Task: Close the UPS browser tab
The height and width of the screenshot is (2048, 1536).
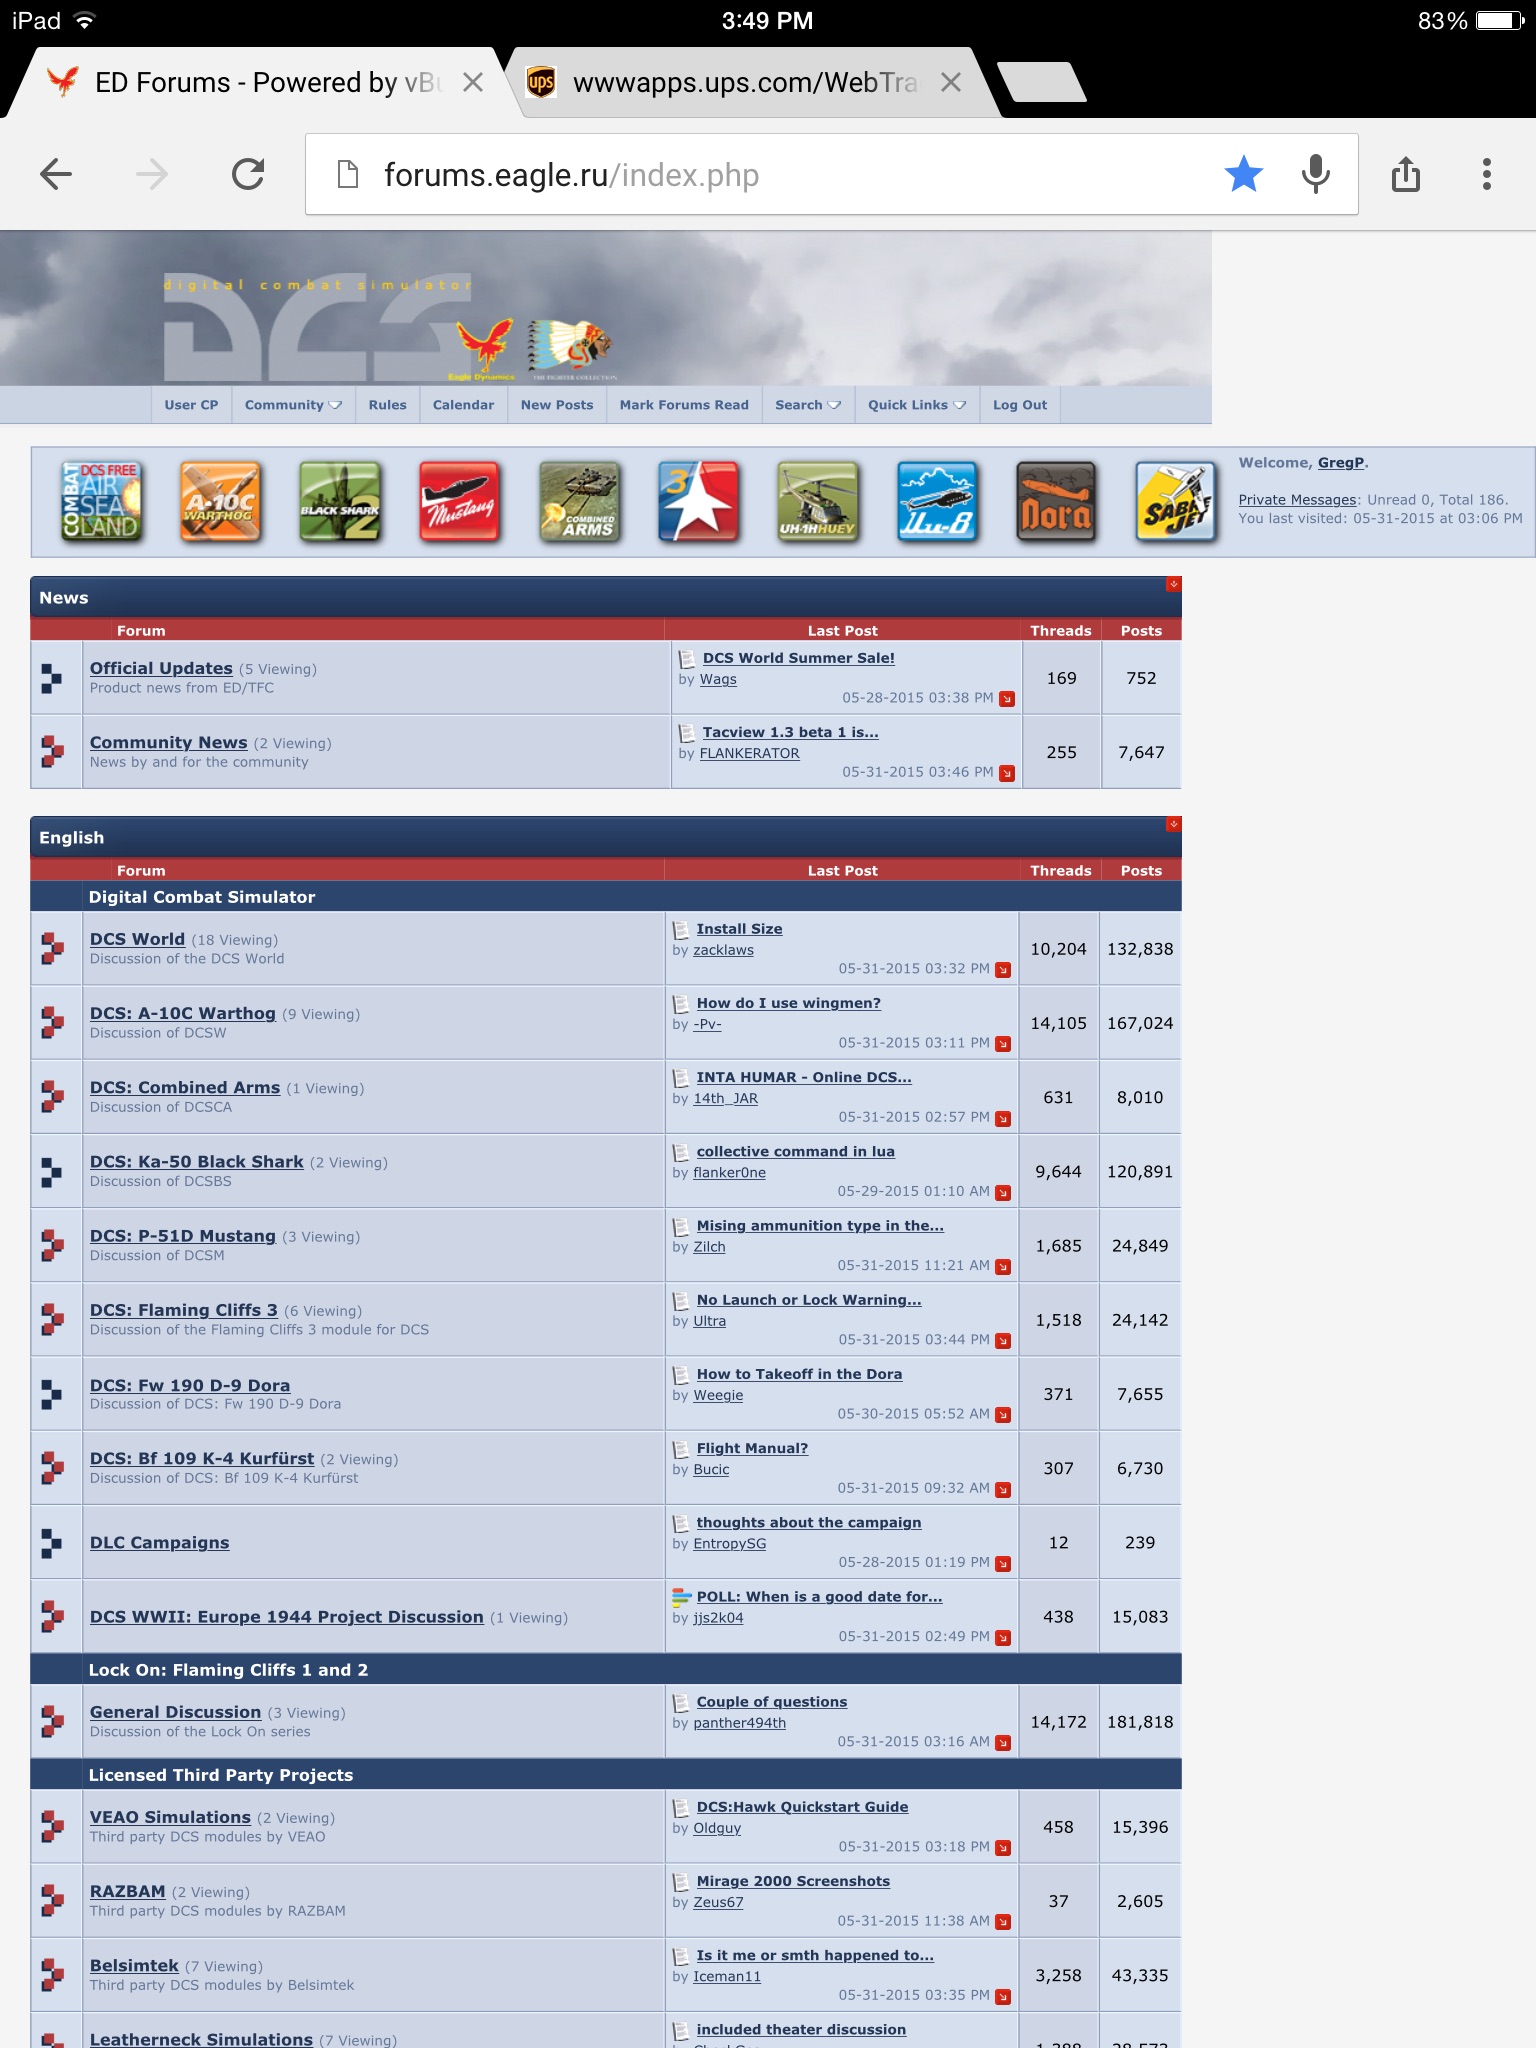Action: 951,82
